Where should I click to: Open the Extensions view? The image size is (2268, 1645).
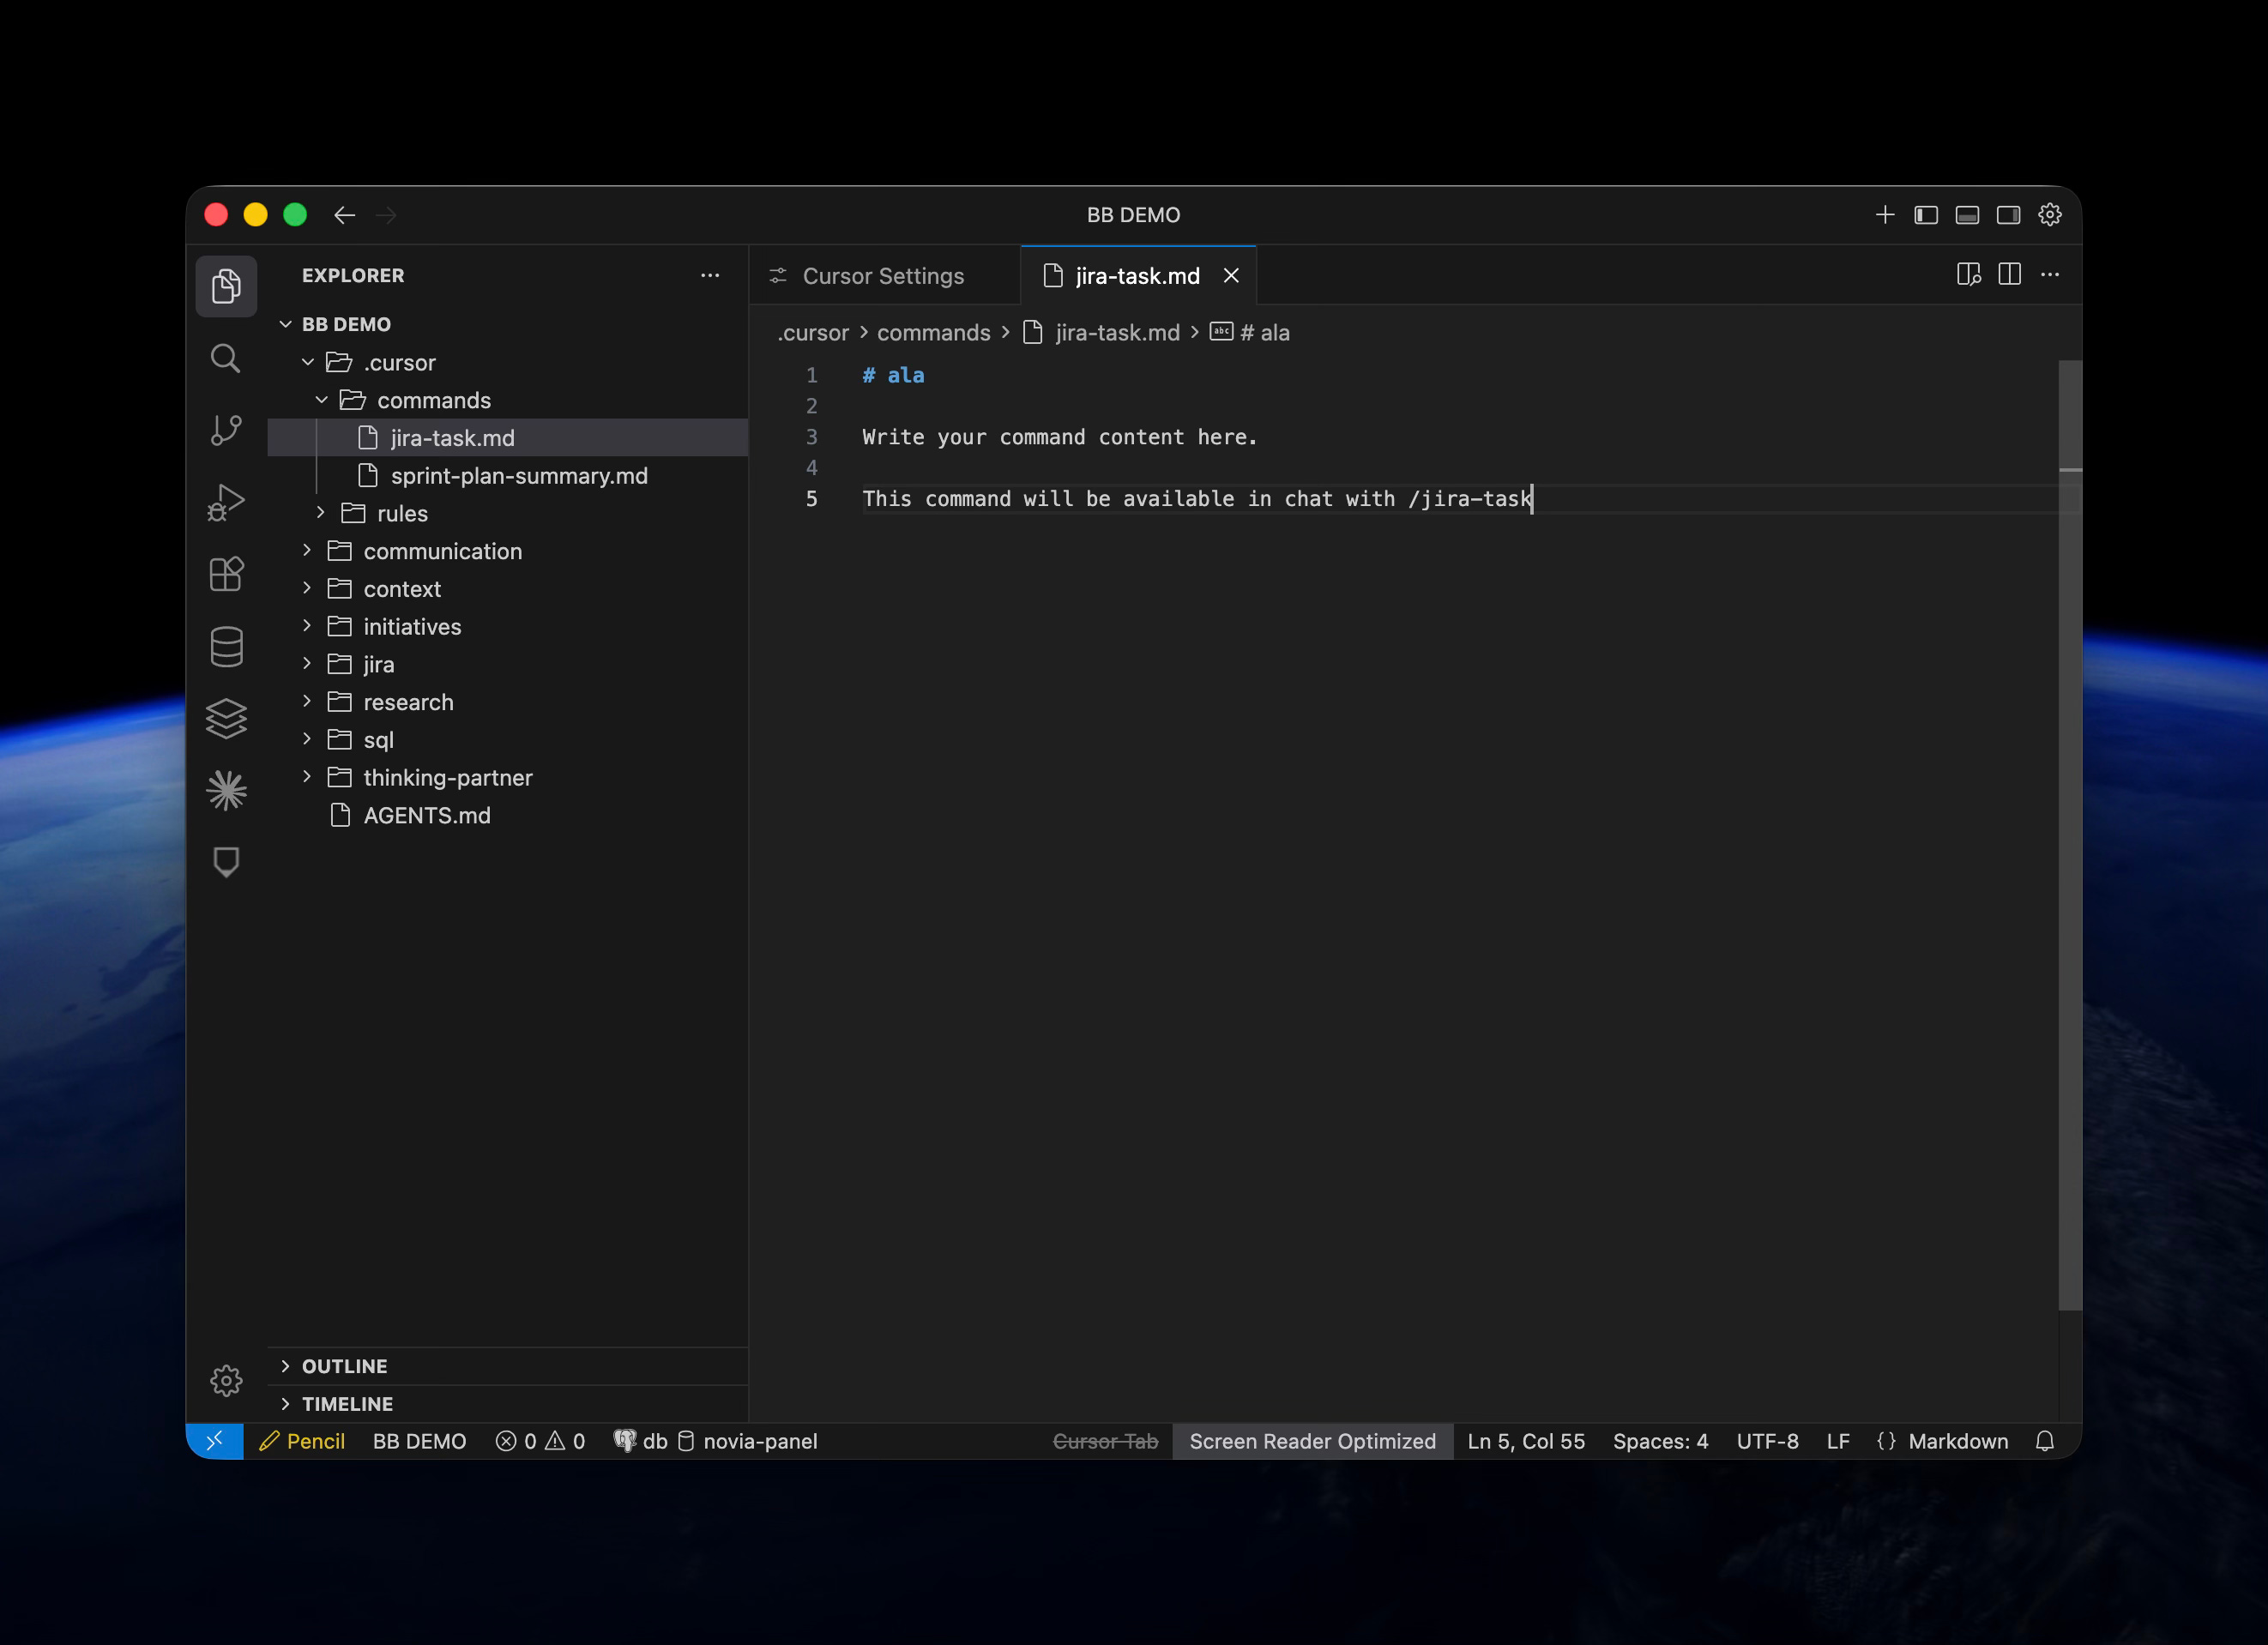[x=226, y=574]
